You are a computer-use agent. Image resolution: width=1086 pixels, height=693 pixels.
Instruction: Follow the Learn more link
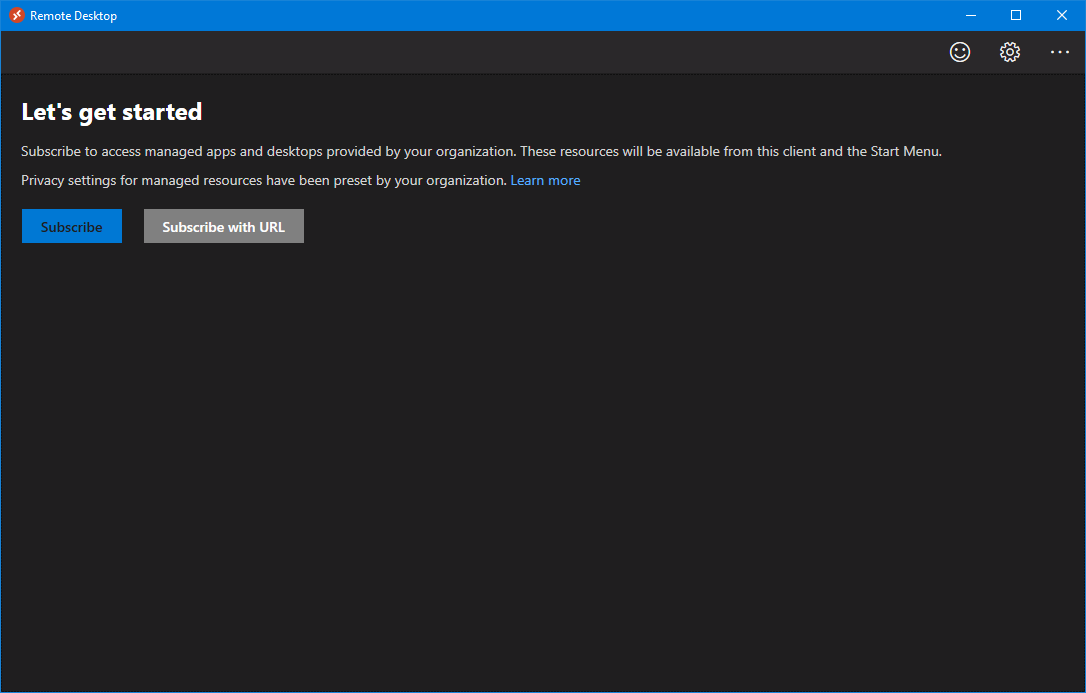[546, 181]
